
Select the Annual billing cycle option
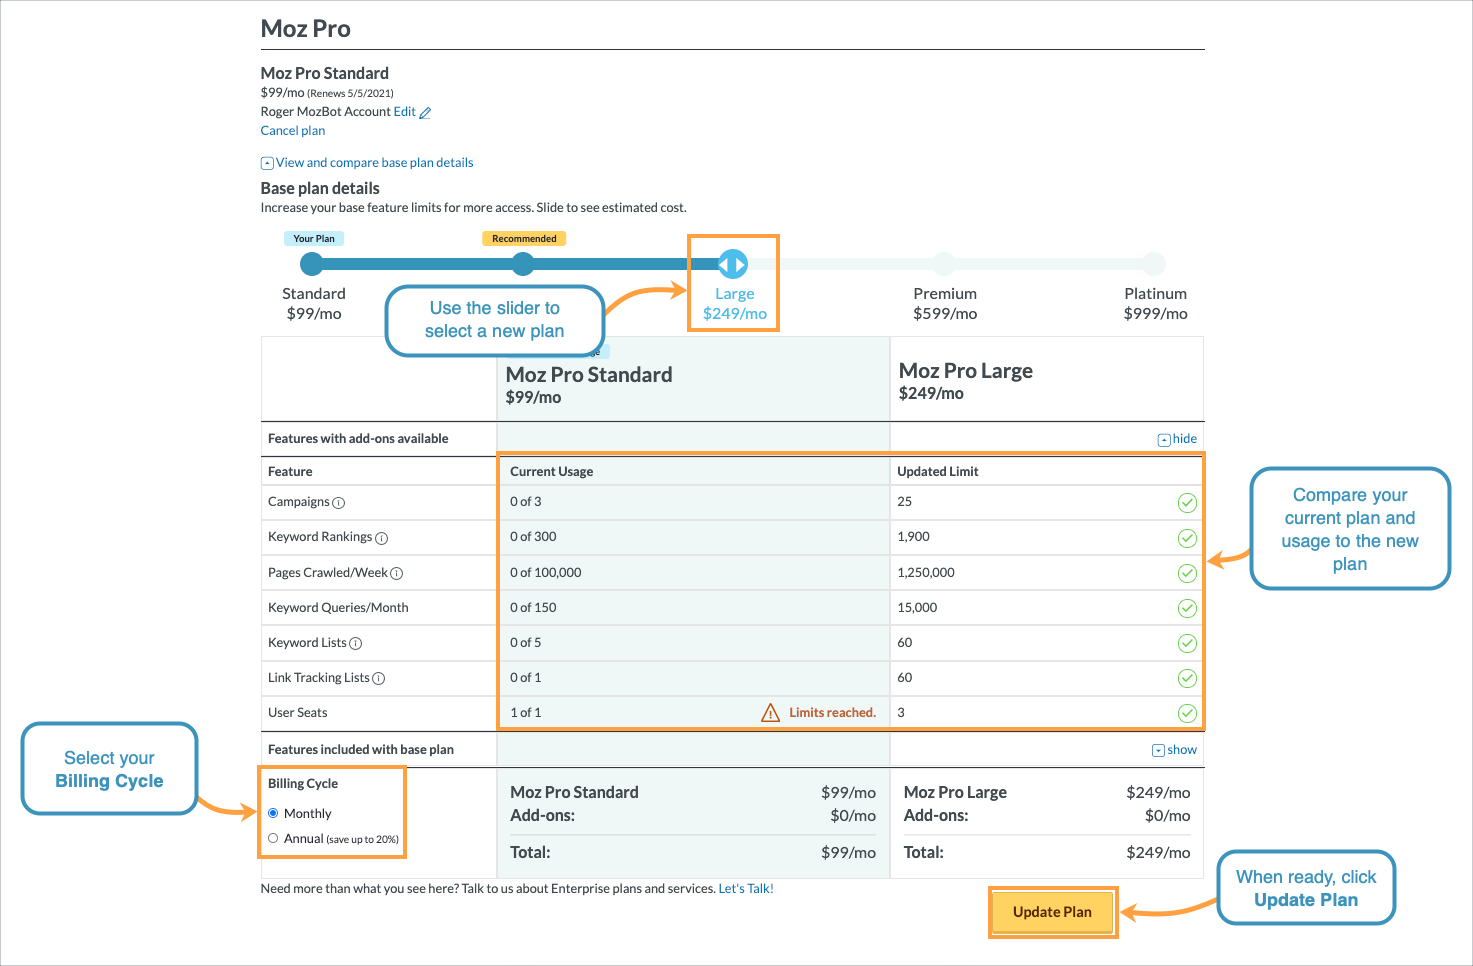click(x=273, y=838)
